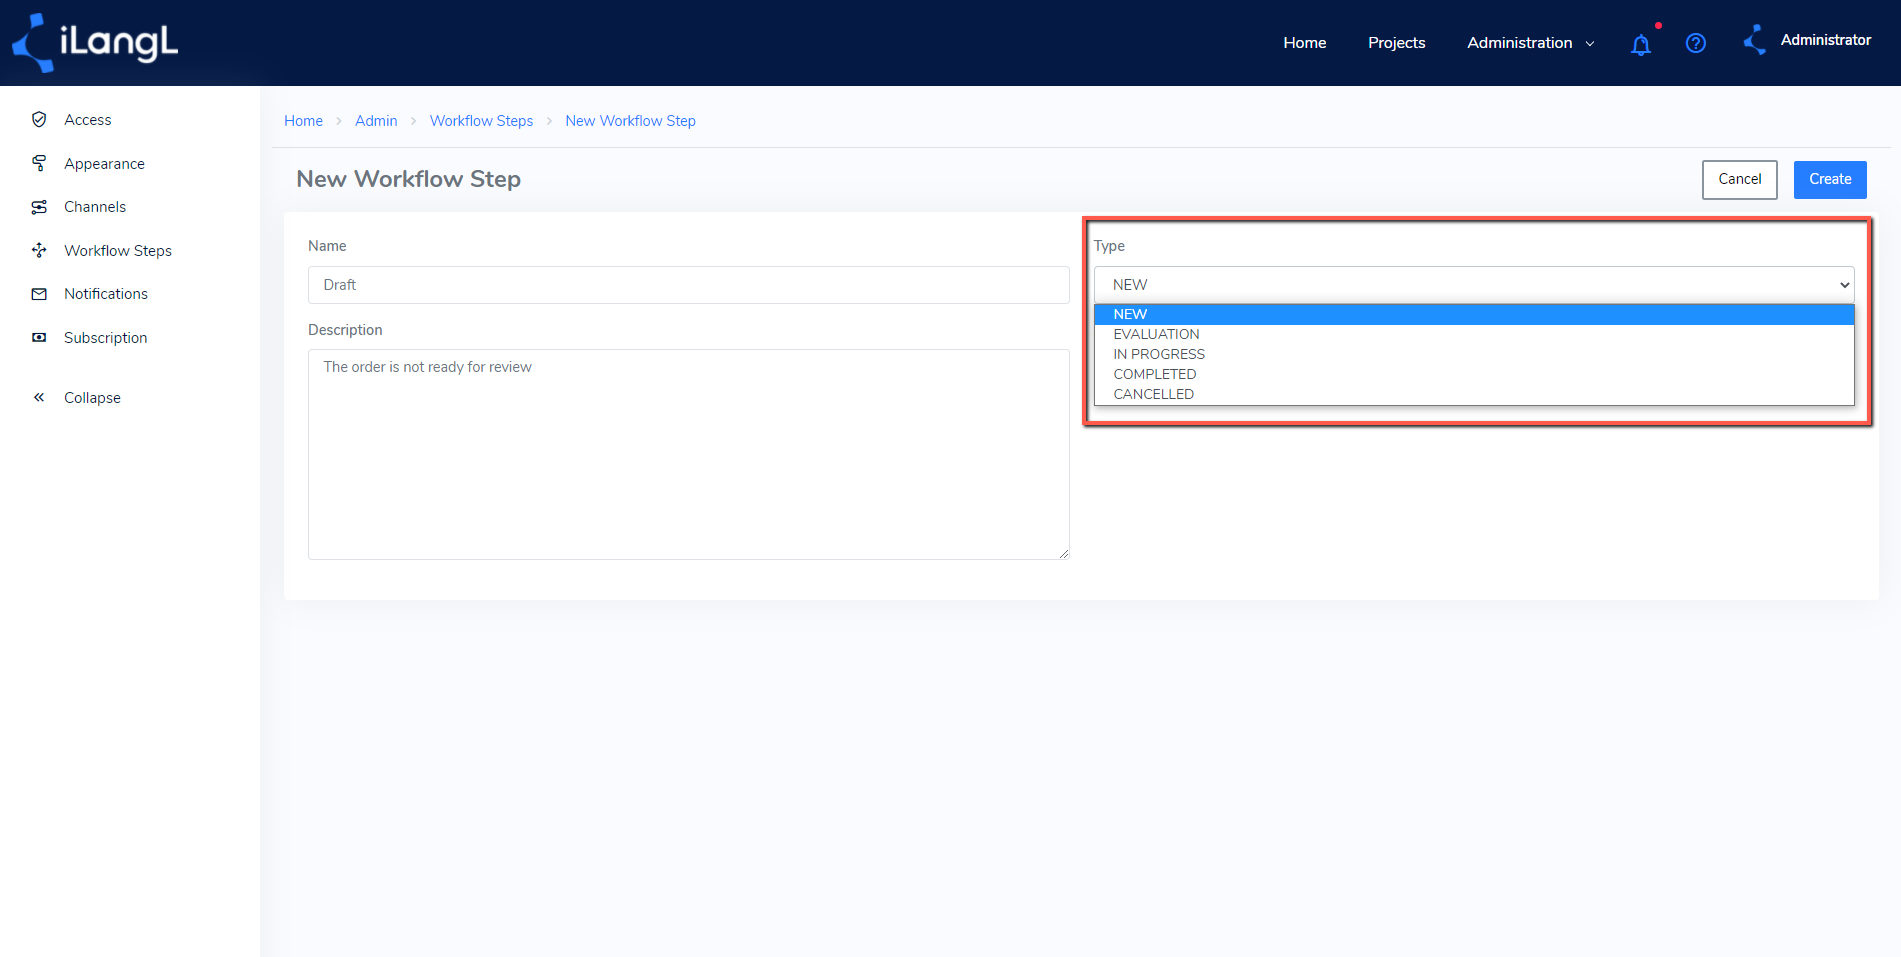Select NEW option in Type list
This screenshot has height=957, width=1901.
point(1474,314)
